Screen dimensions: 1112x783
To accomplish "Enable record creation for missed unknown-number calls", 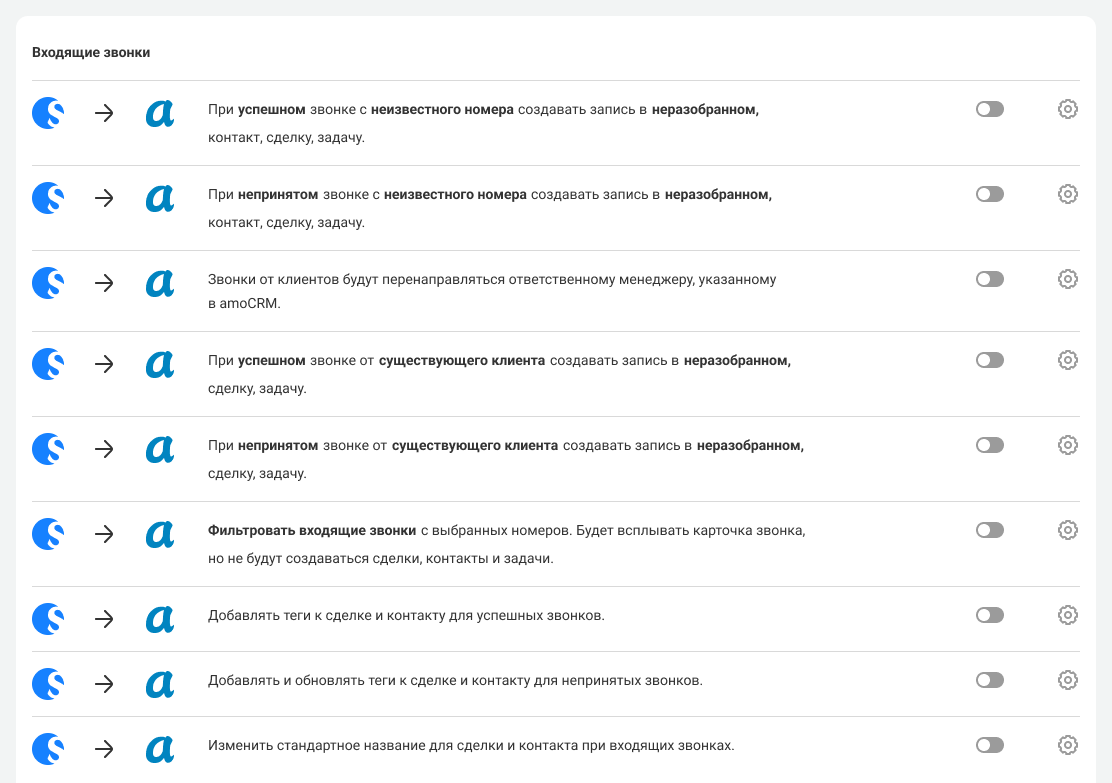I will point(990,194).
